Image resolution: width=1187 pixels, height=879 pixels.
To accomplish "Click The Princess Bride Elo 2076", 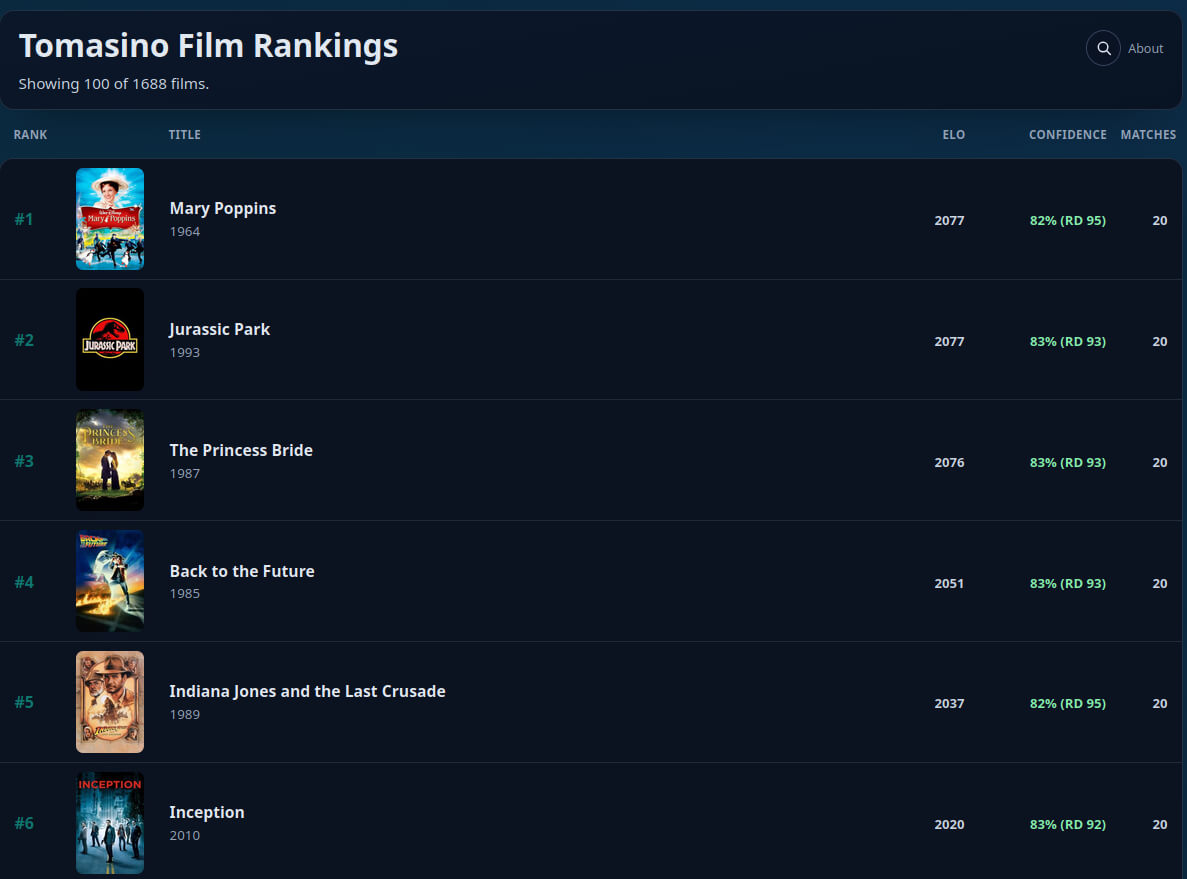I will click(949, 463).
